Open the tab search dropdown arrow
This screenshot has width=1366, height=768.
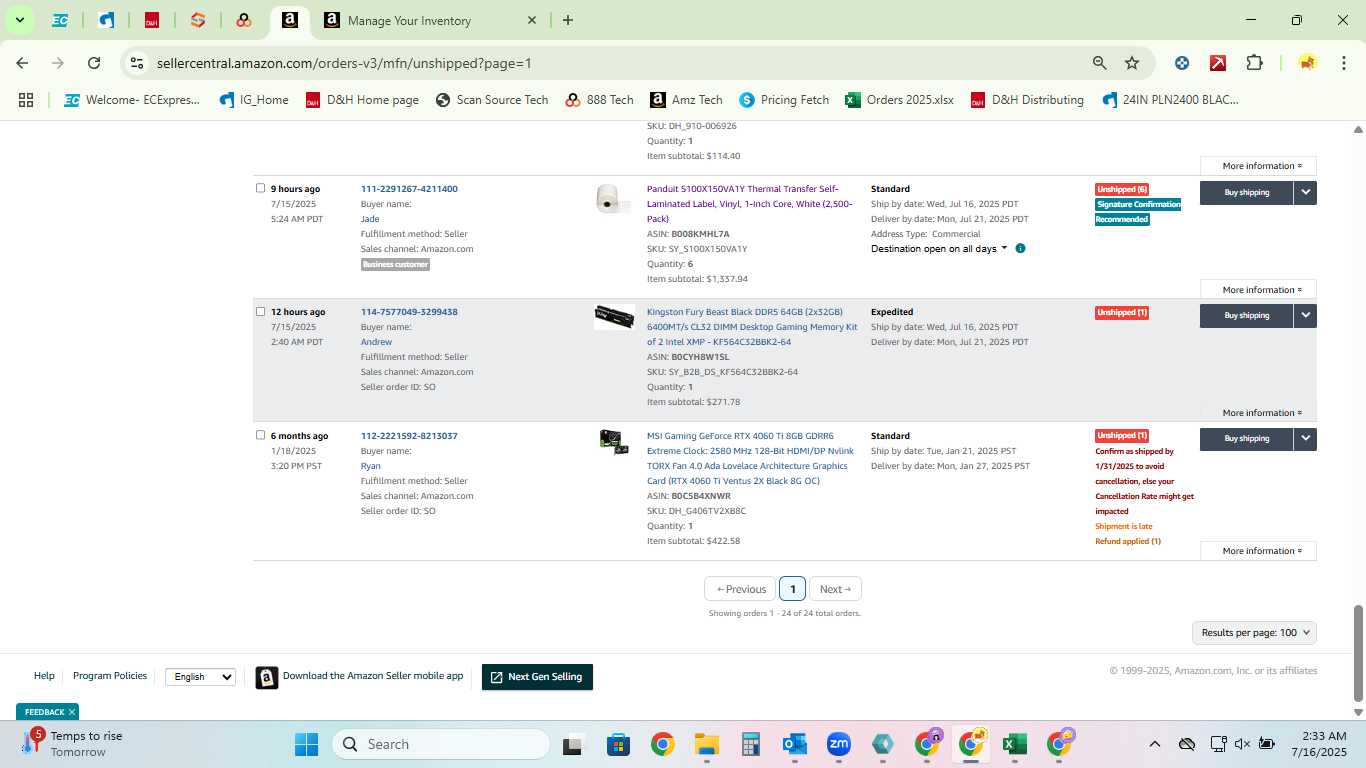(x=19, y=20)
